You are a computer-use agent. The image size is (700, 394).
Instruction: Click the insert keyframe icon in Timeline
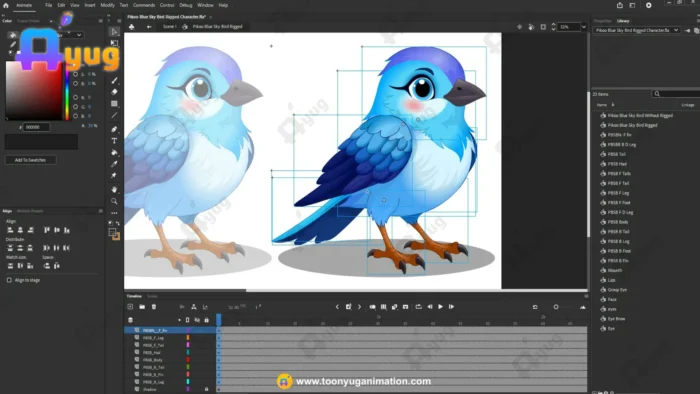point(348,307)
